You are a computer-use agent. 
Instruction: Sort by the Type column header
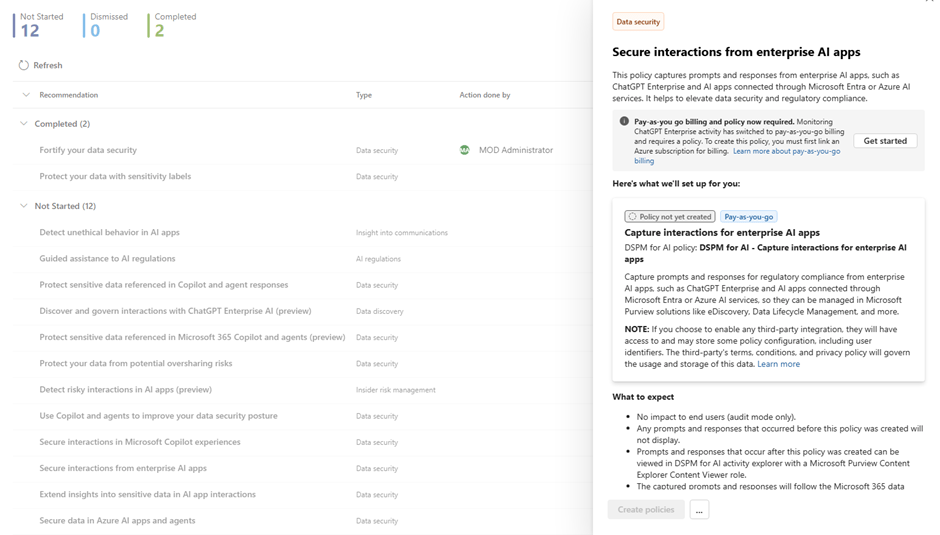pyautogui.click(x=364, y=95)
